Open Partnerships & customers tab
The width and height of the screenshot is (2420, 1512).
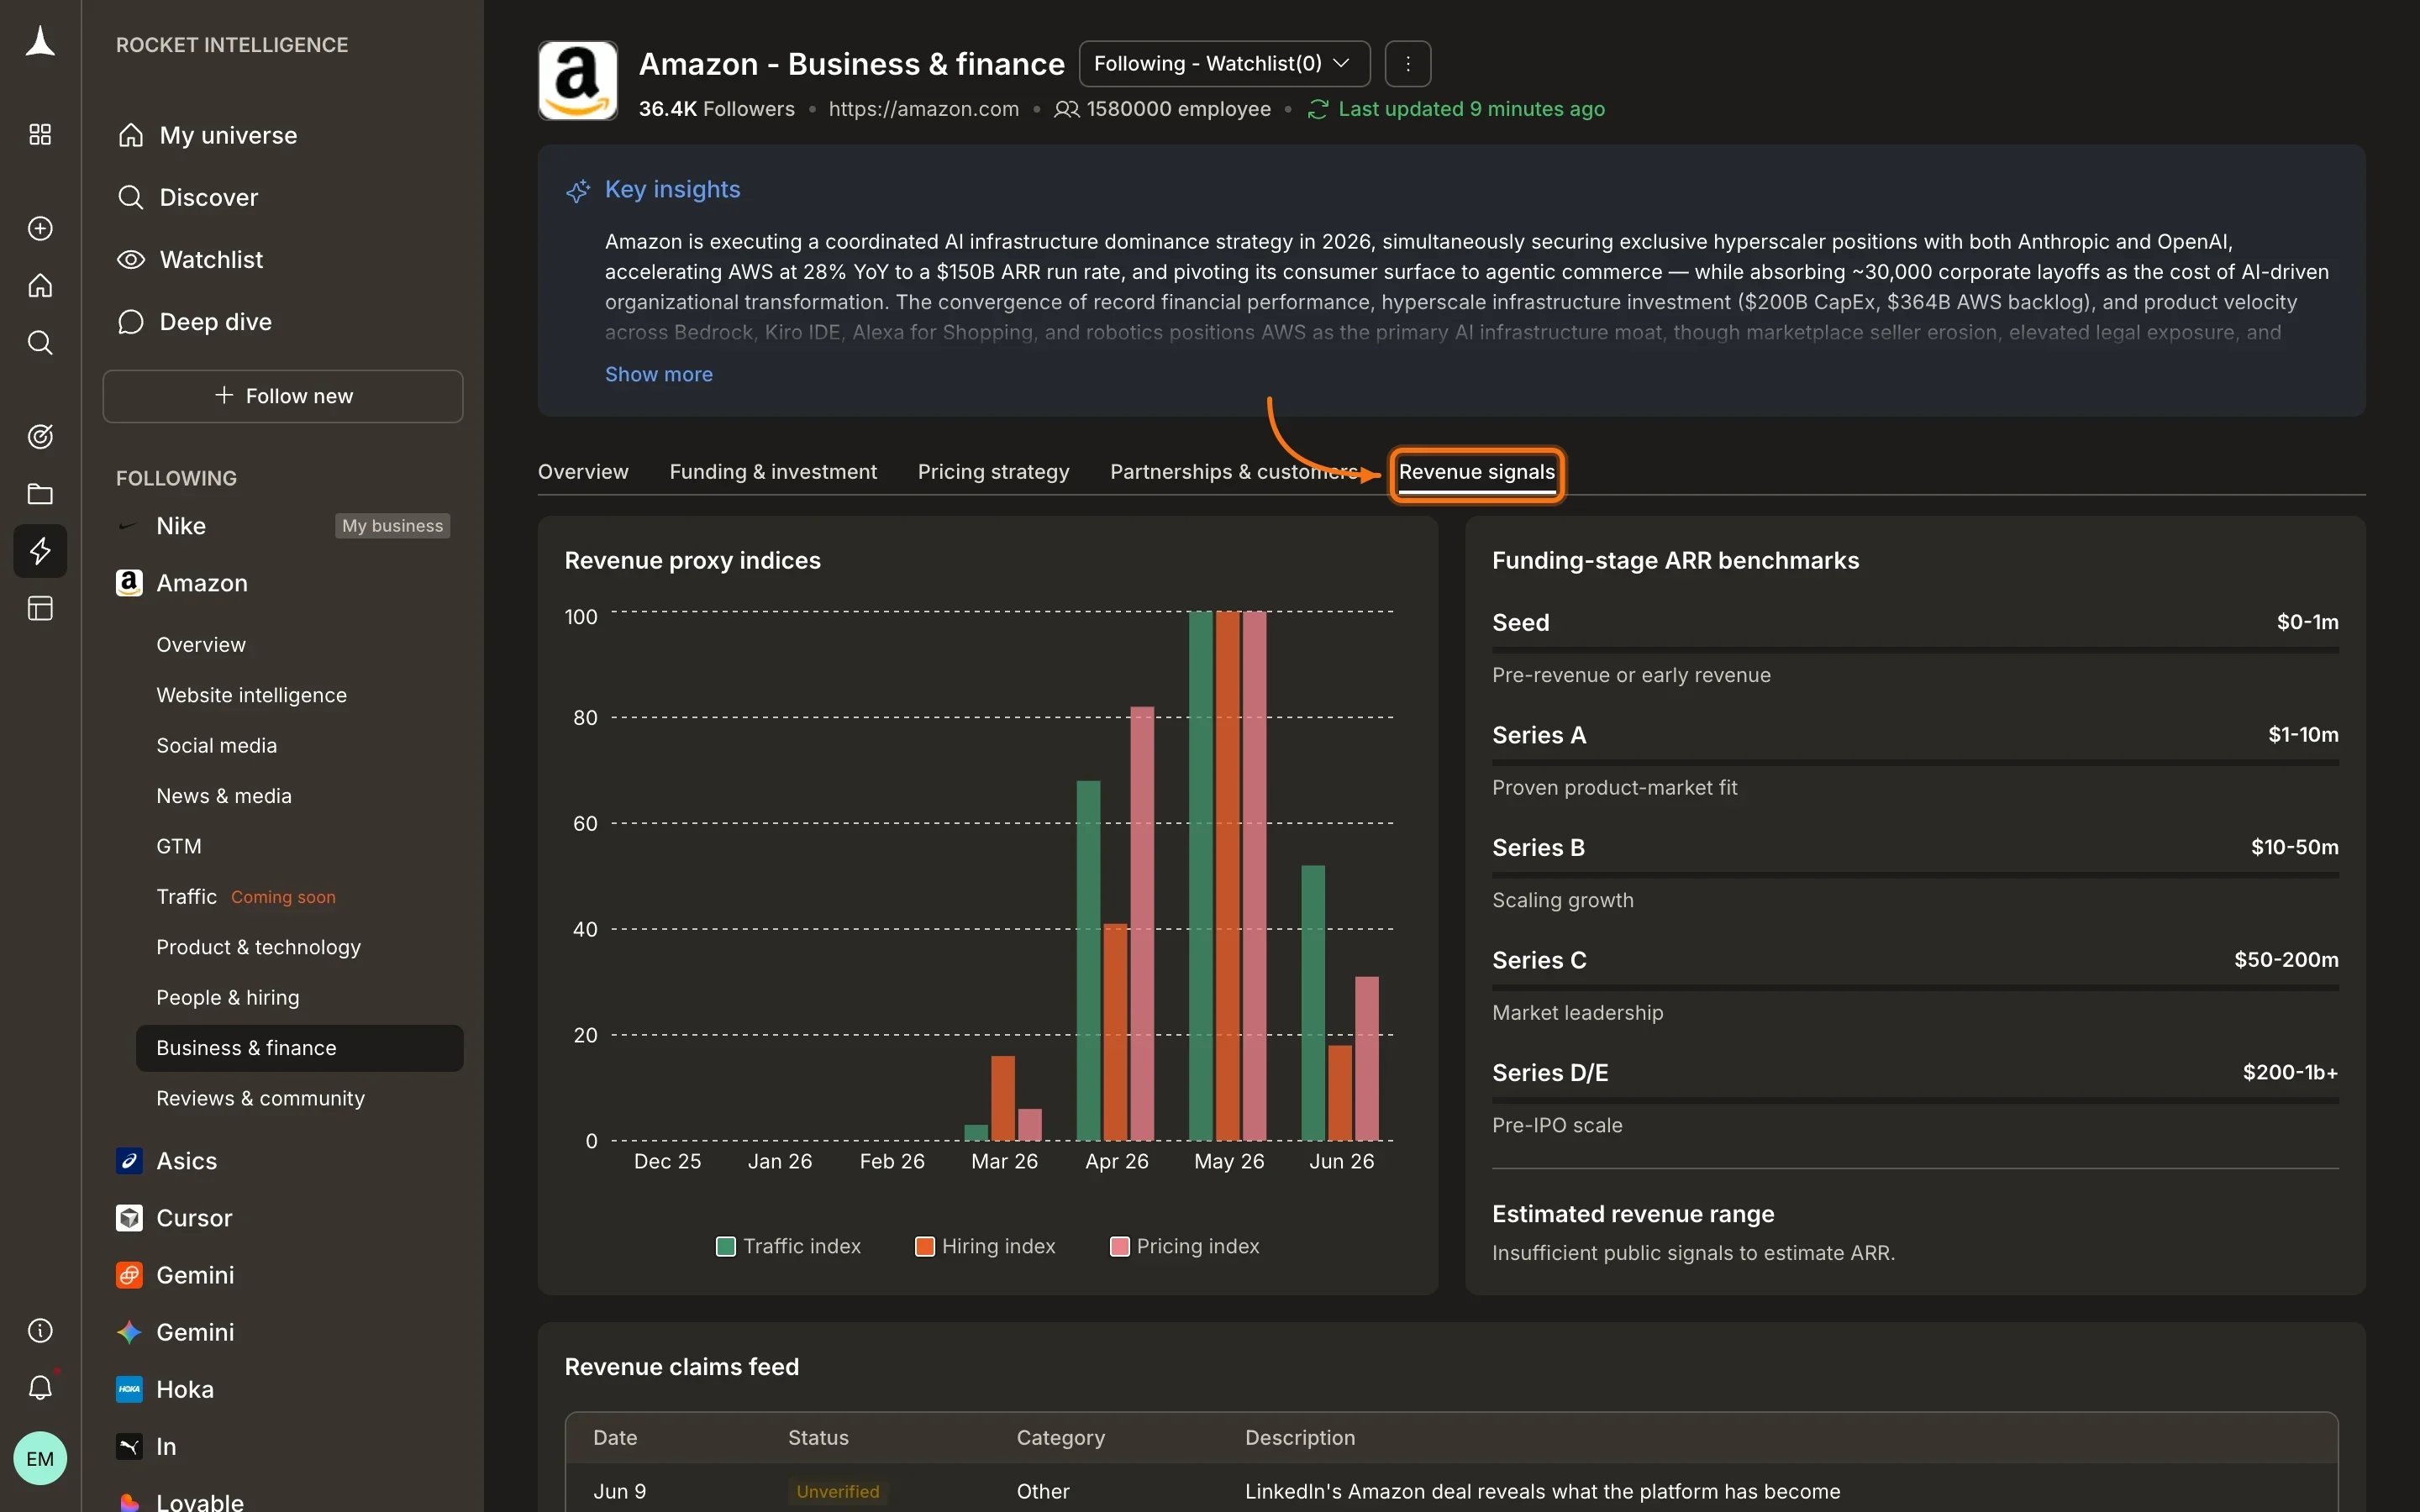[x=1234, y=472]
